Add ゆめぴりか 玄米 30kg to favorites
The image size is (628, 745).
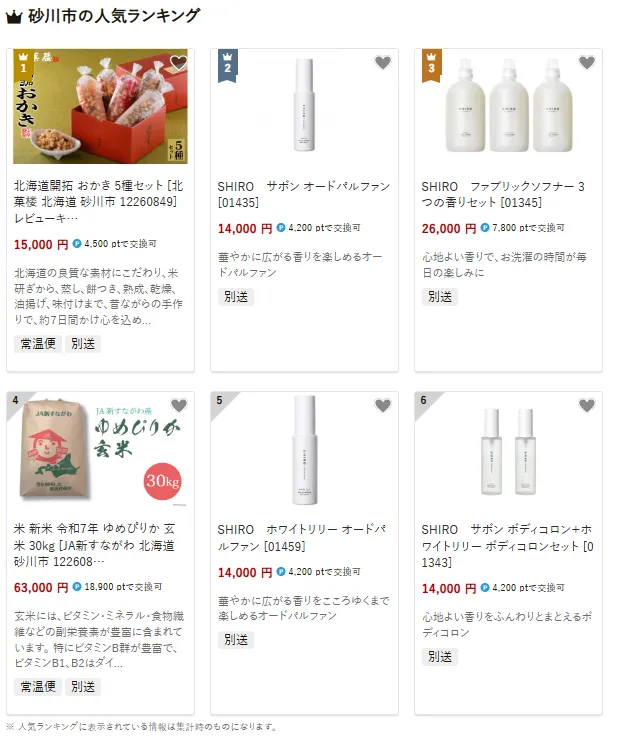(179, 405)
